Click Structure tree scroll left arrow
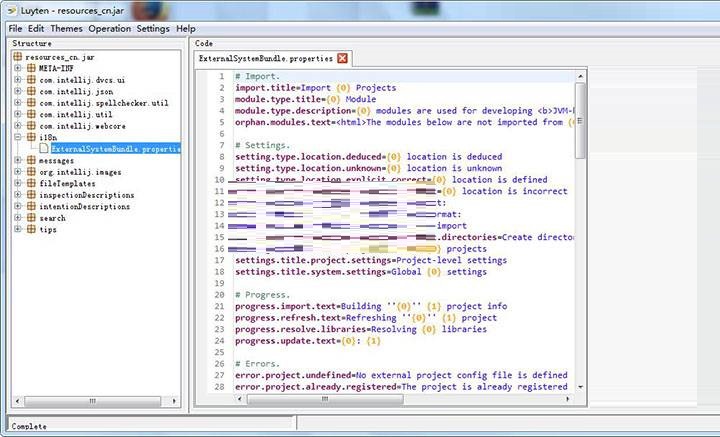The width and height of the screenshot is (720, 437). [x=17, y=401]
